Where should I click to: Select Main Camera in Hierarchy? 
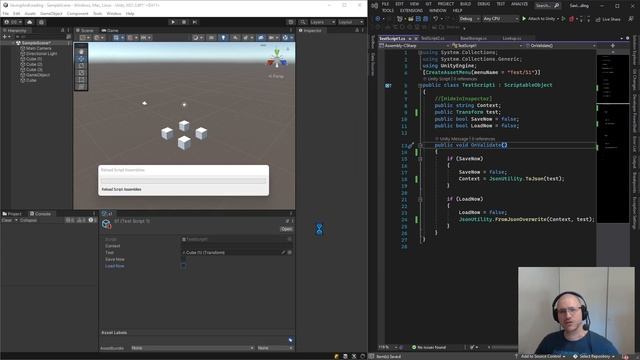[38, 48]
